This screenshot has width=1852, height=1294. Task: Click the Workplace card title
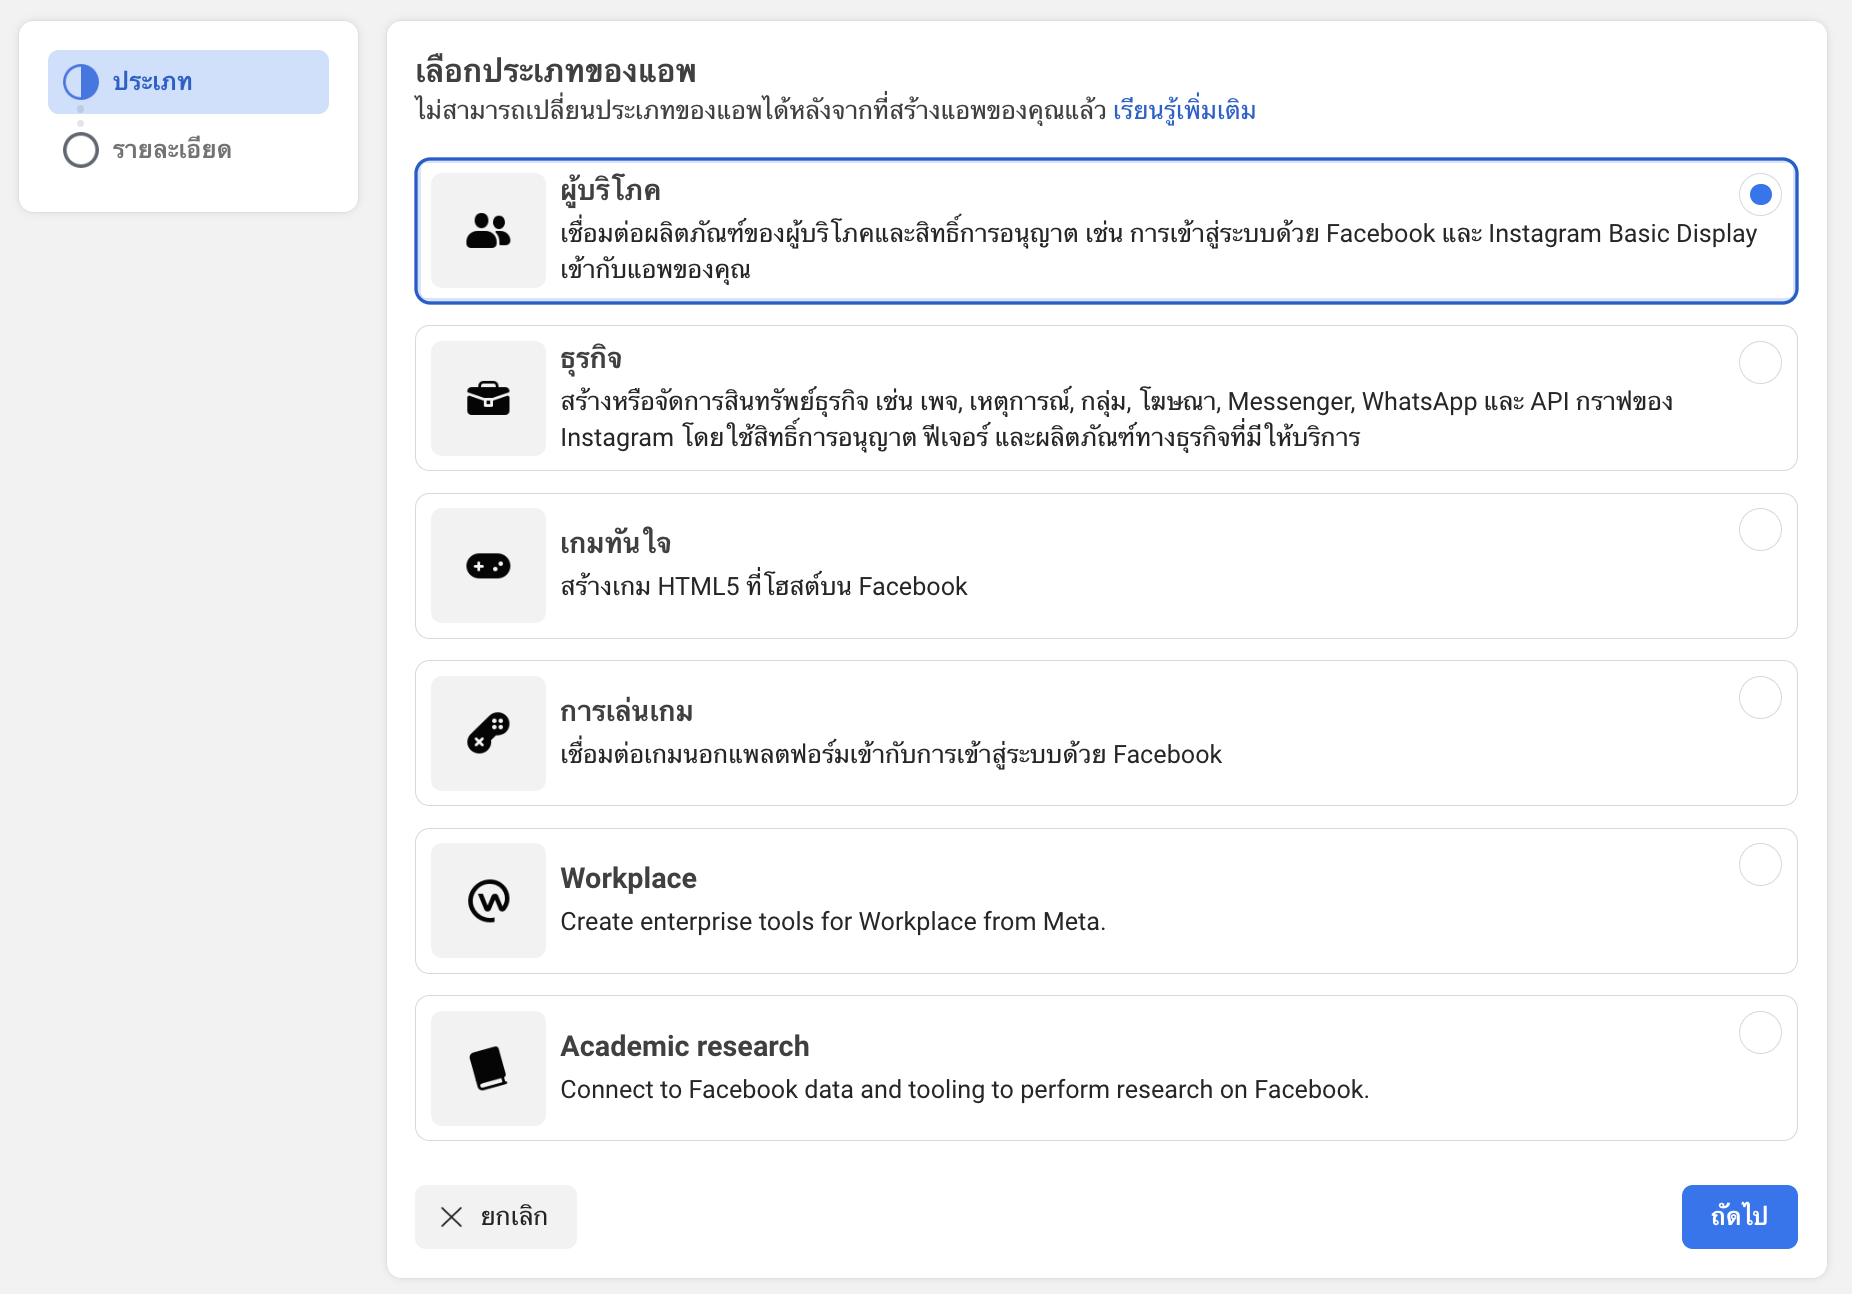click(628, 878)
